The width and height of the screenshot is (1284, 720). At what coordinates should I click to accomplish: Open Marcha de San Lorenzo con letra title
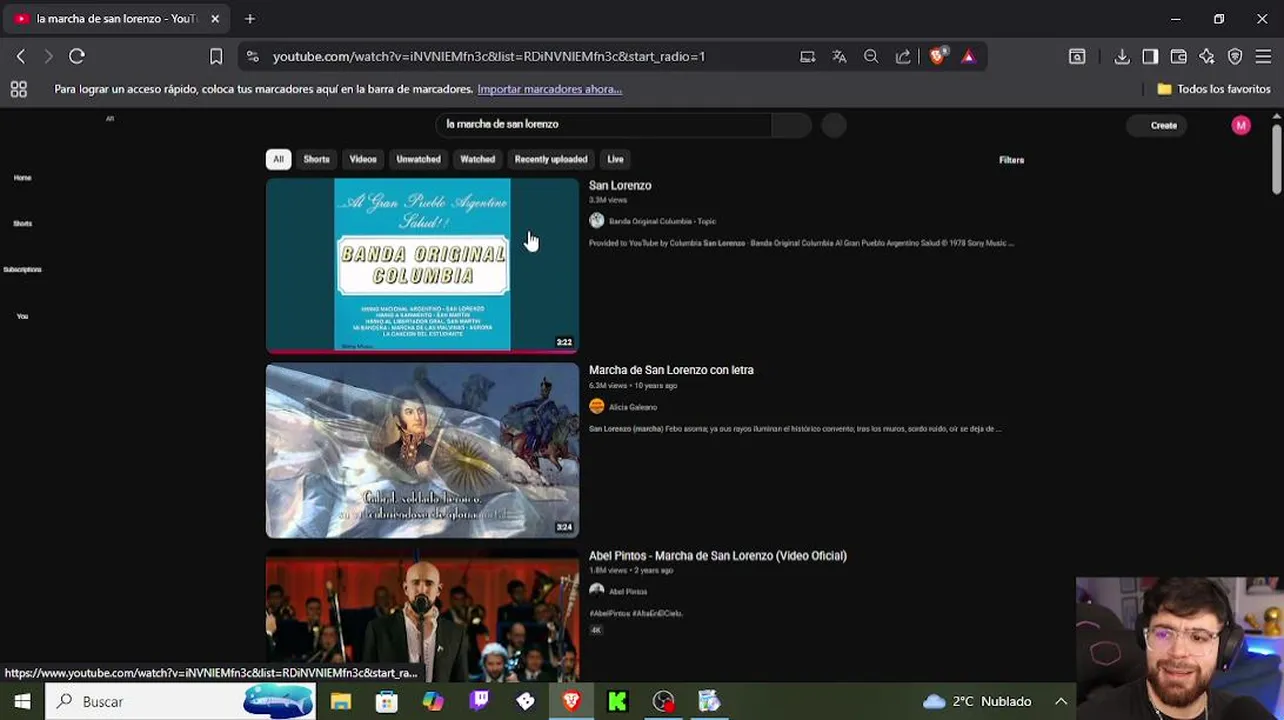(671, 370)
